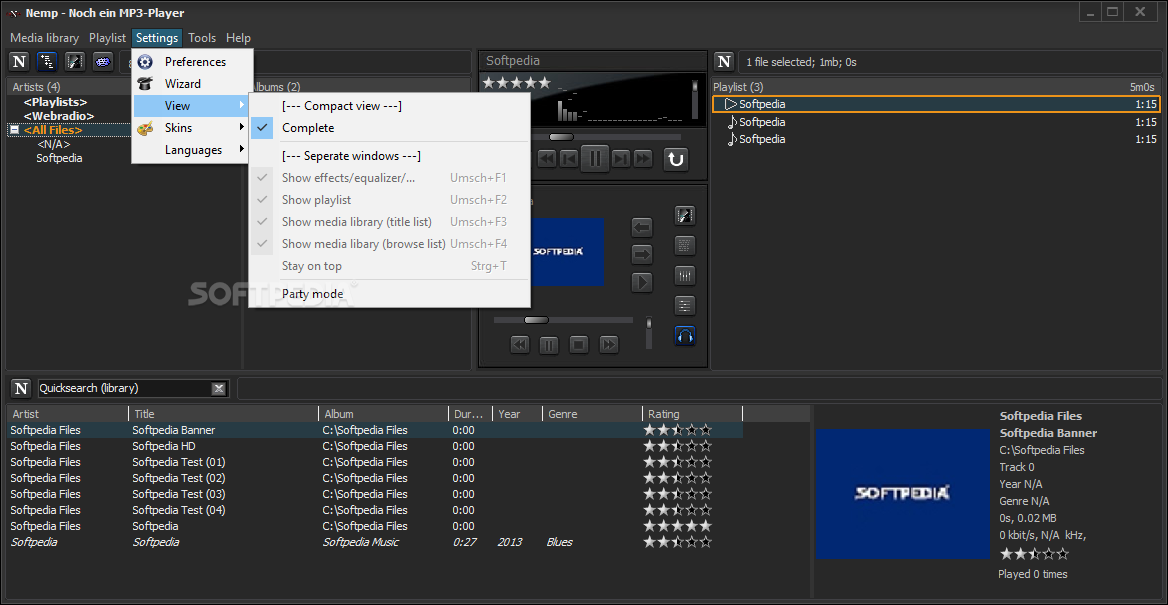Screen dimensions: 1168x605
Task: Enable Stay on top
Action: [x=390, y=266]
